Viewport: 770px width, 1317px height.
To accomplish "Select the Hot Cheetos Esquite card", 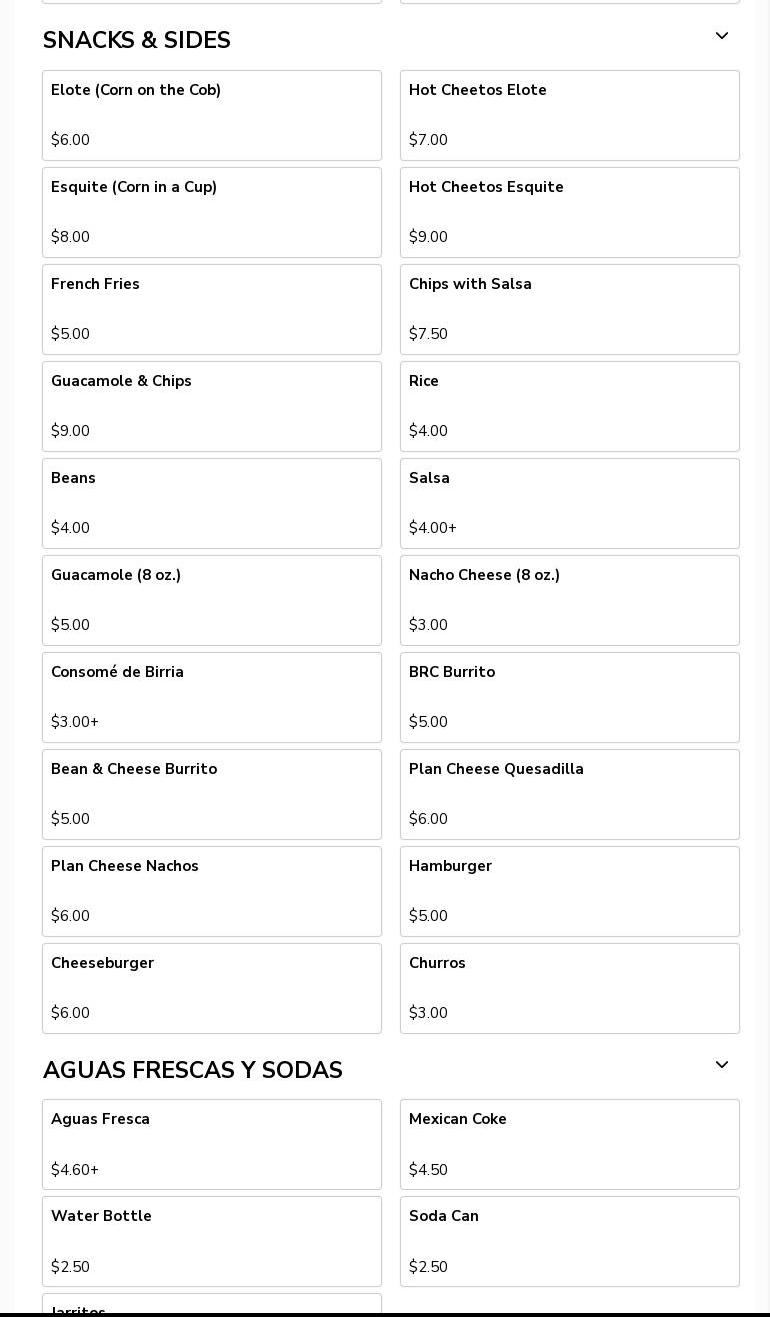I will 570,212.
